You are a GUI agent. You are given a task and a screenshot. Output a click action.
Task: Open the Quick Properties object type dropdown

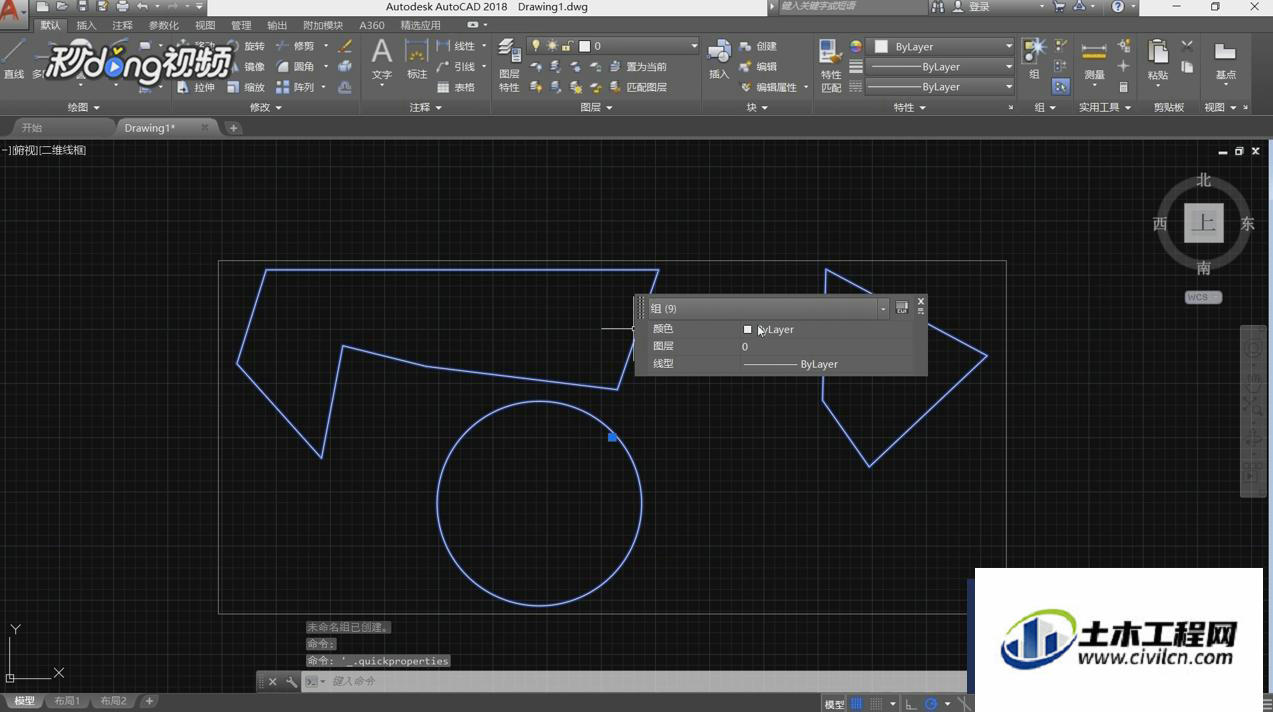point(883,309)
